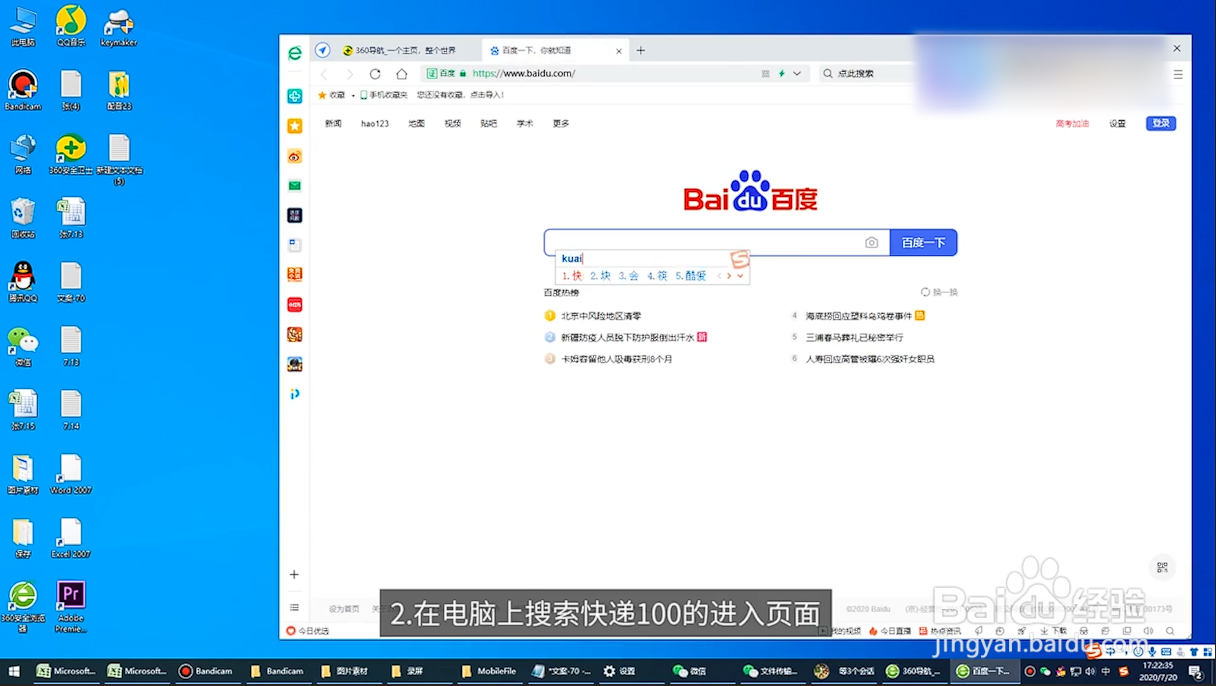Open the green mail sidebar icon
1216x686 pixels.
295,185
